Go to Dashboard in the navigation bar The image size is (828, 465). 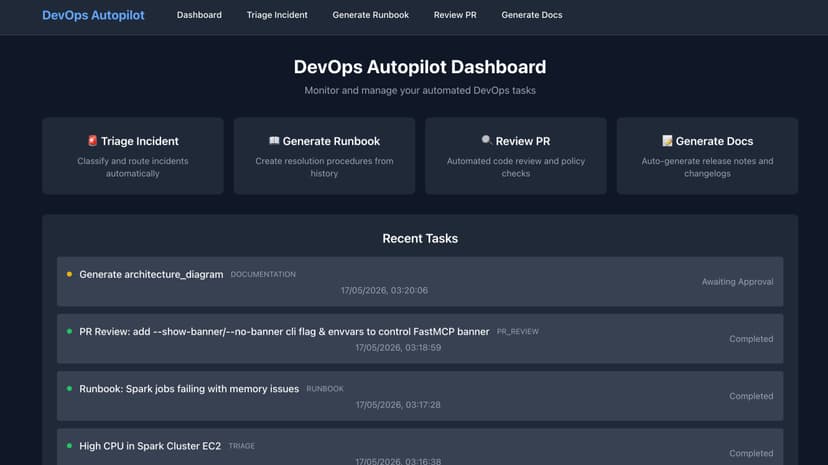coord(199,15)
